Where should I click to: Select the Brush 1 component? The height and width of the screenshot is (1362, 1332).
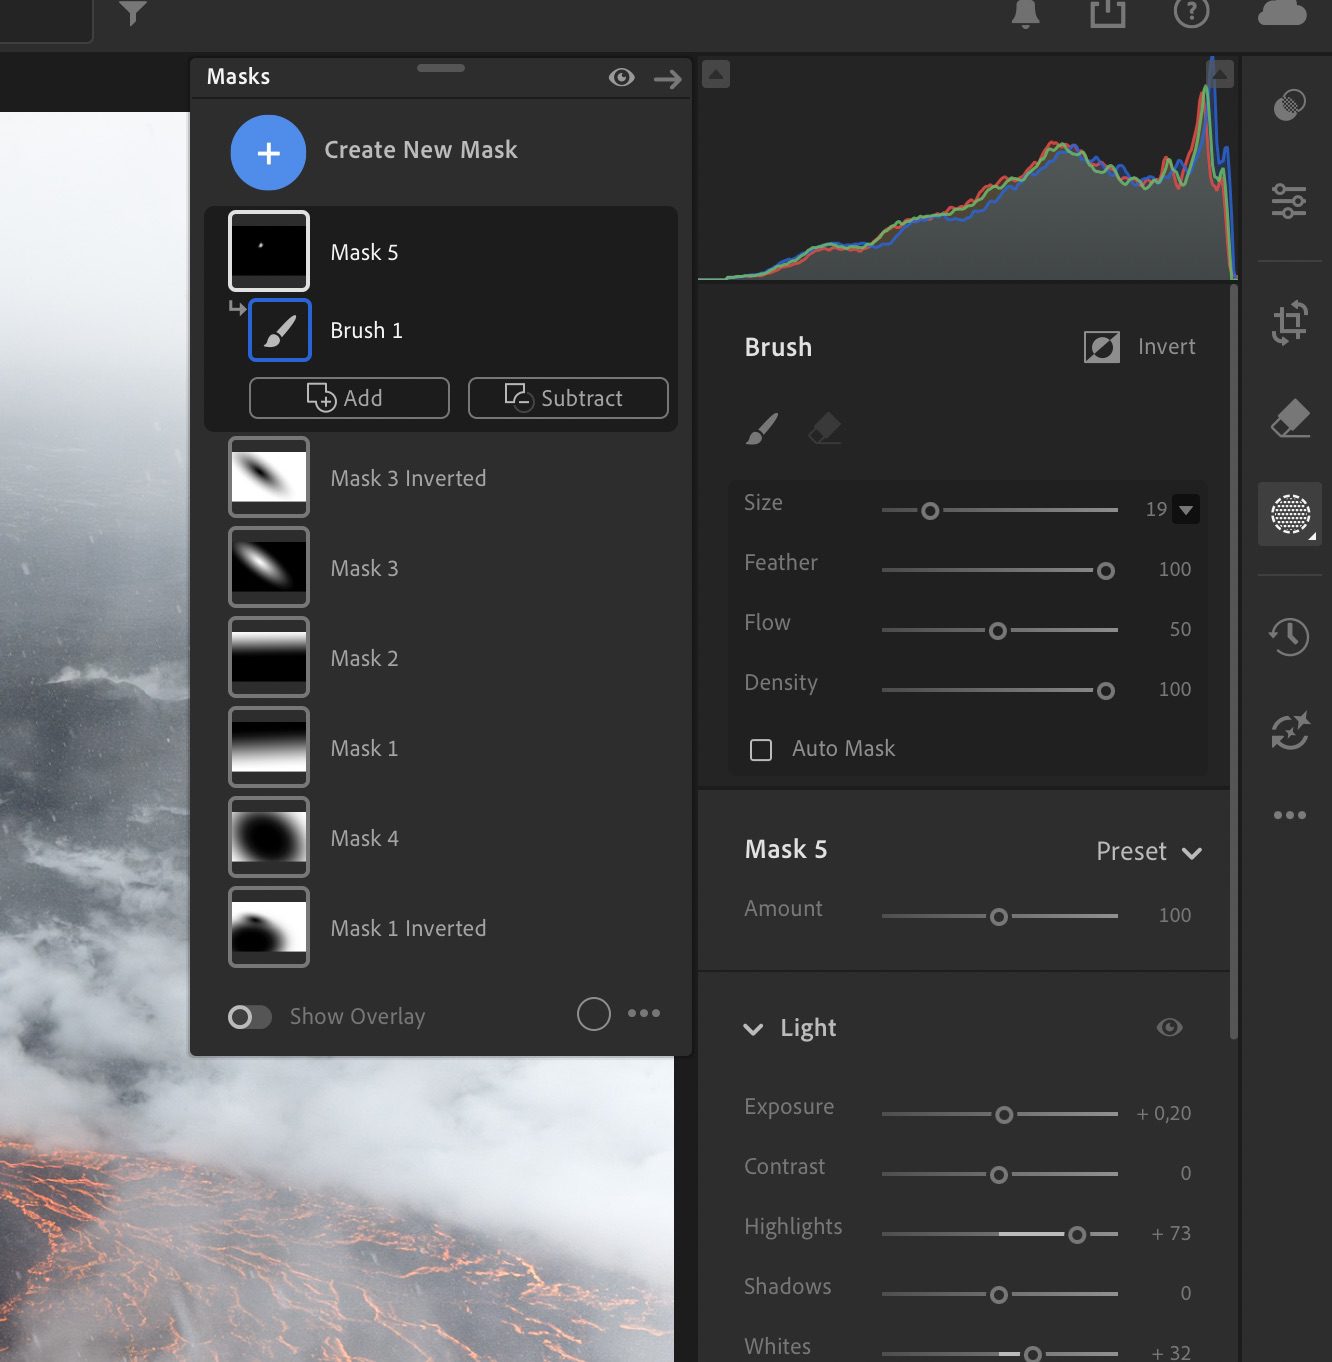coord(366,331)
